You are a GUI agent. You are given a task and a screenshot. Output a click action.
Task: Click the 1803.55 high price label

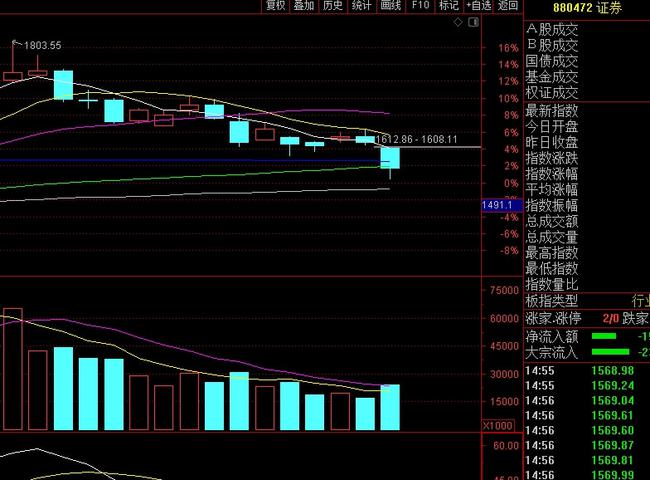(43, 45)
